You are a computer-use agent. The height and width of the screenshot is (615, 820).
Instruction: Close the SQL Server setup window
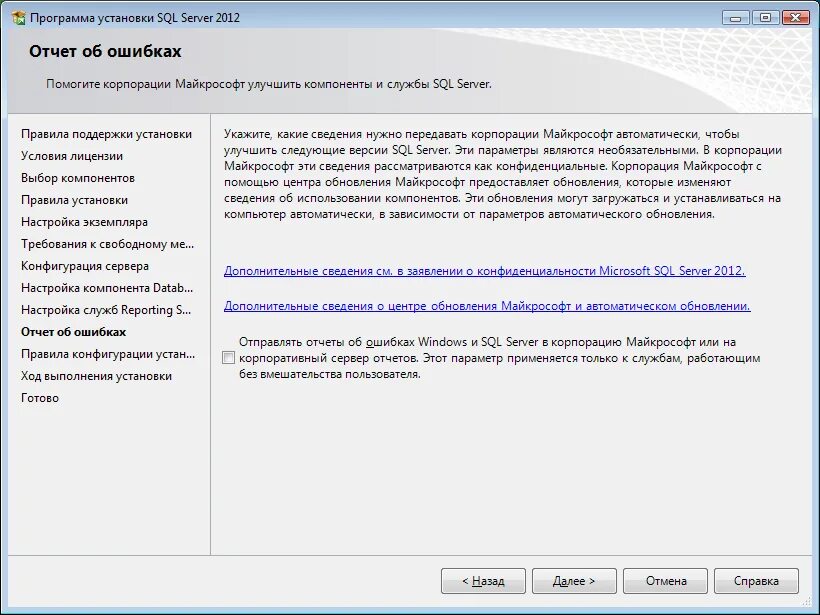795,18
